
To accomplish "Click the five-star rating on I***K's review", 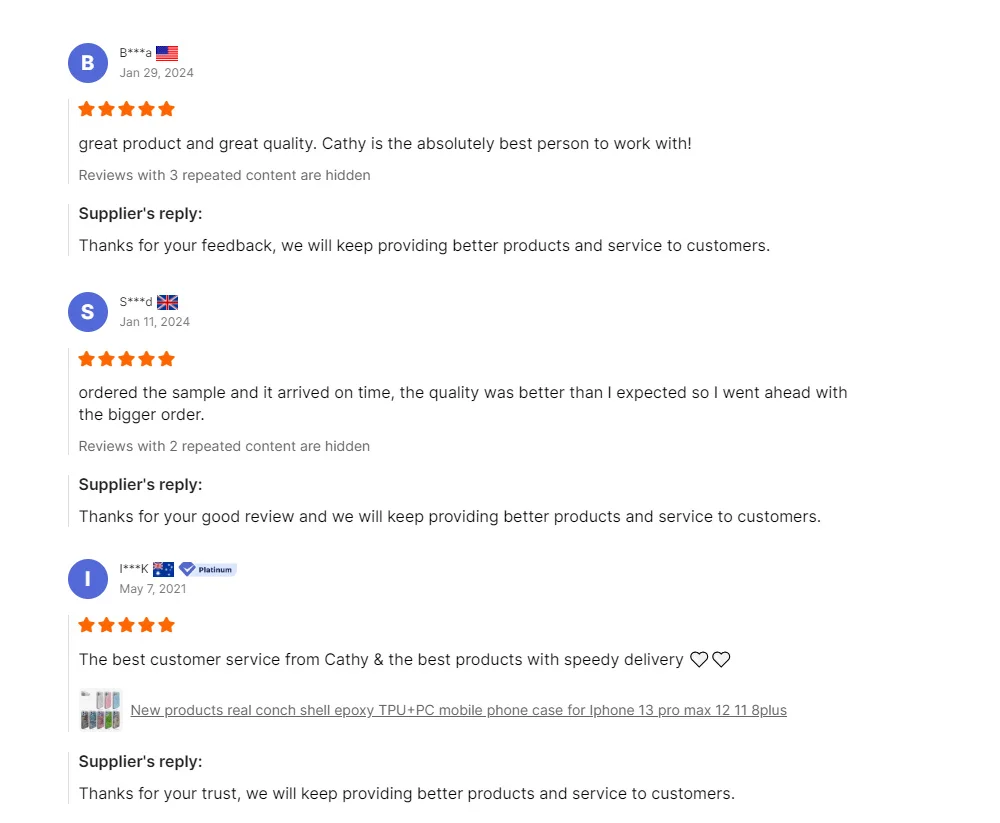I will [126, 625].
